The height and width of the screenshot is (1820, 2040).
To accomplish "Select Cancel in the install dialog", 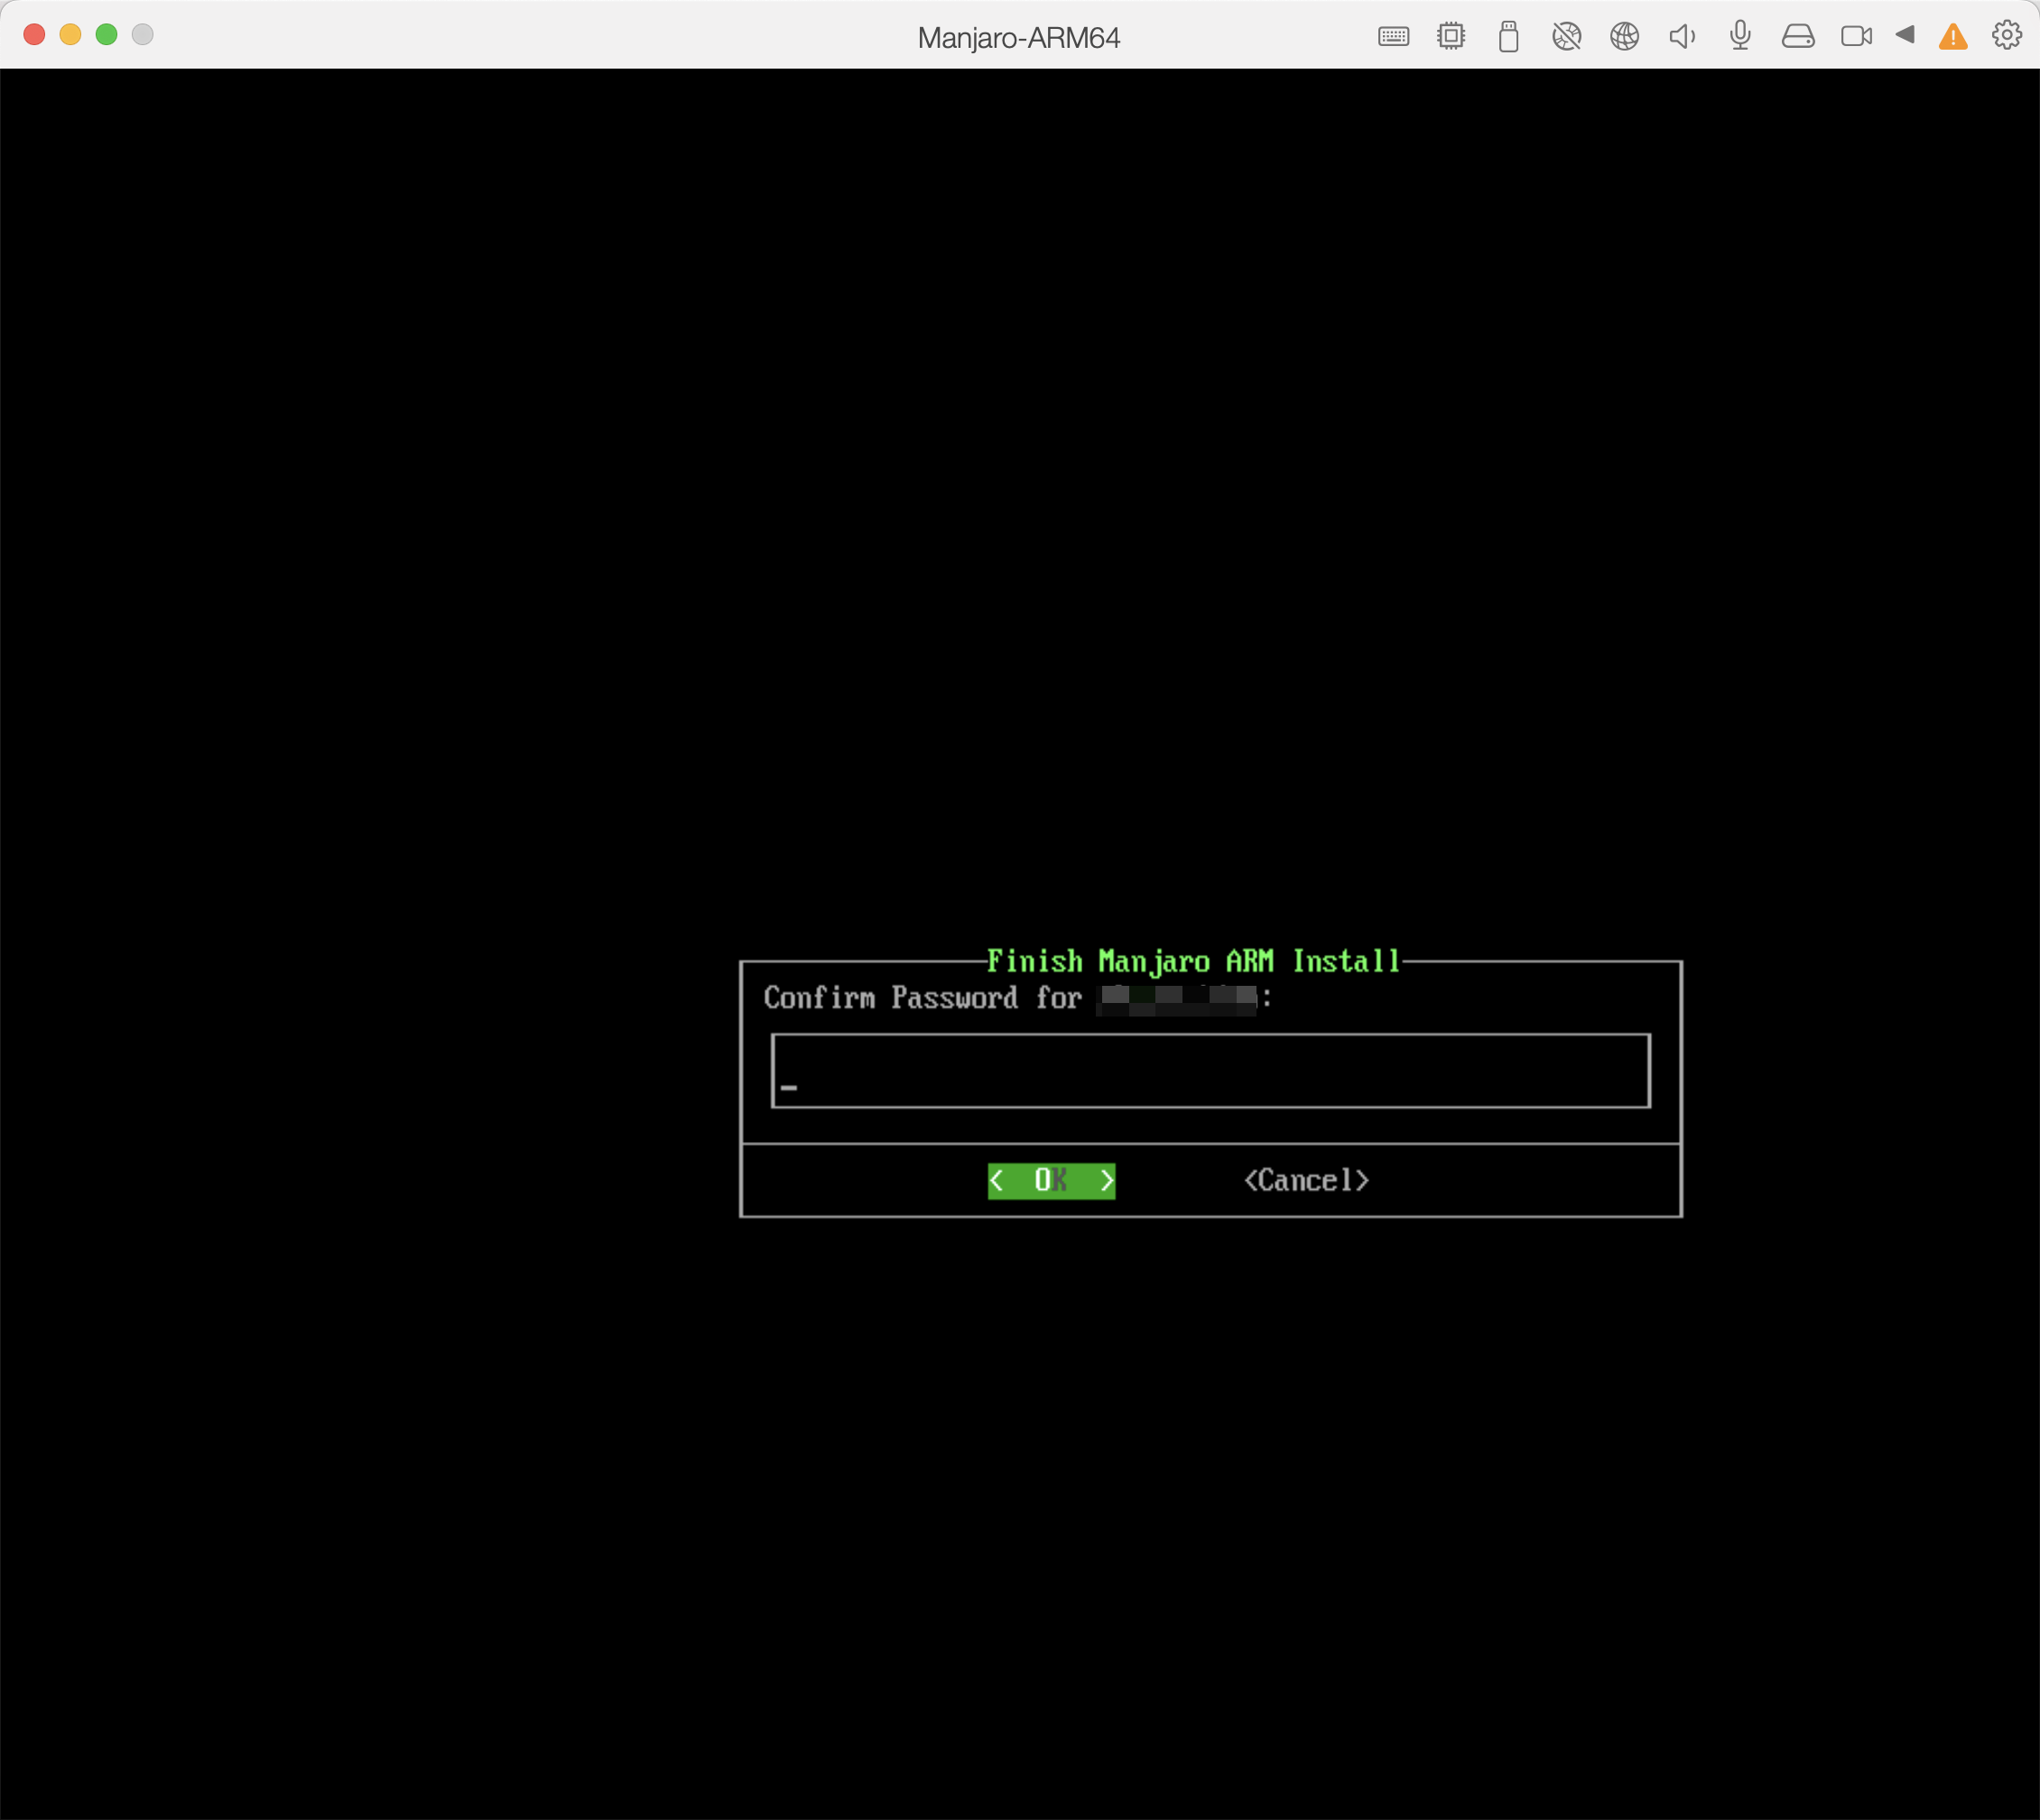I will point(1306,1181).
